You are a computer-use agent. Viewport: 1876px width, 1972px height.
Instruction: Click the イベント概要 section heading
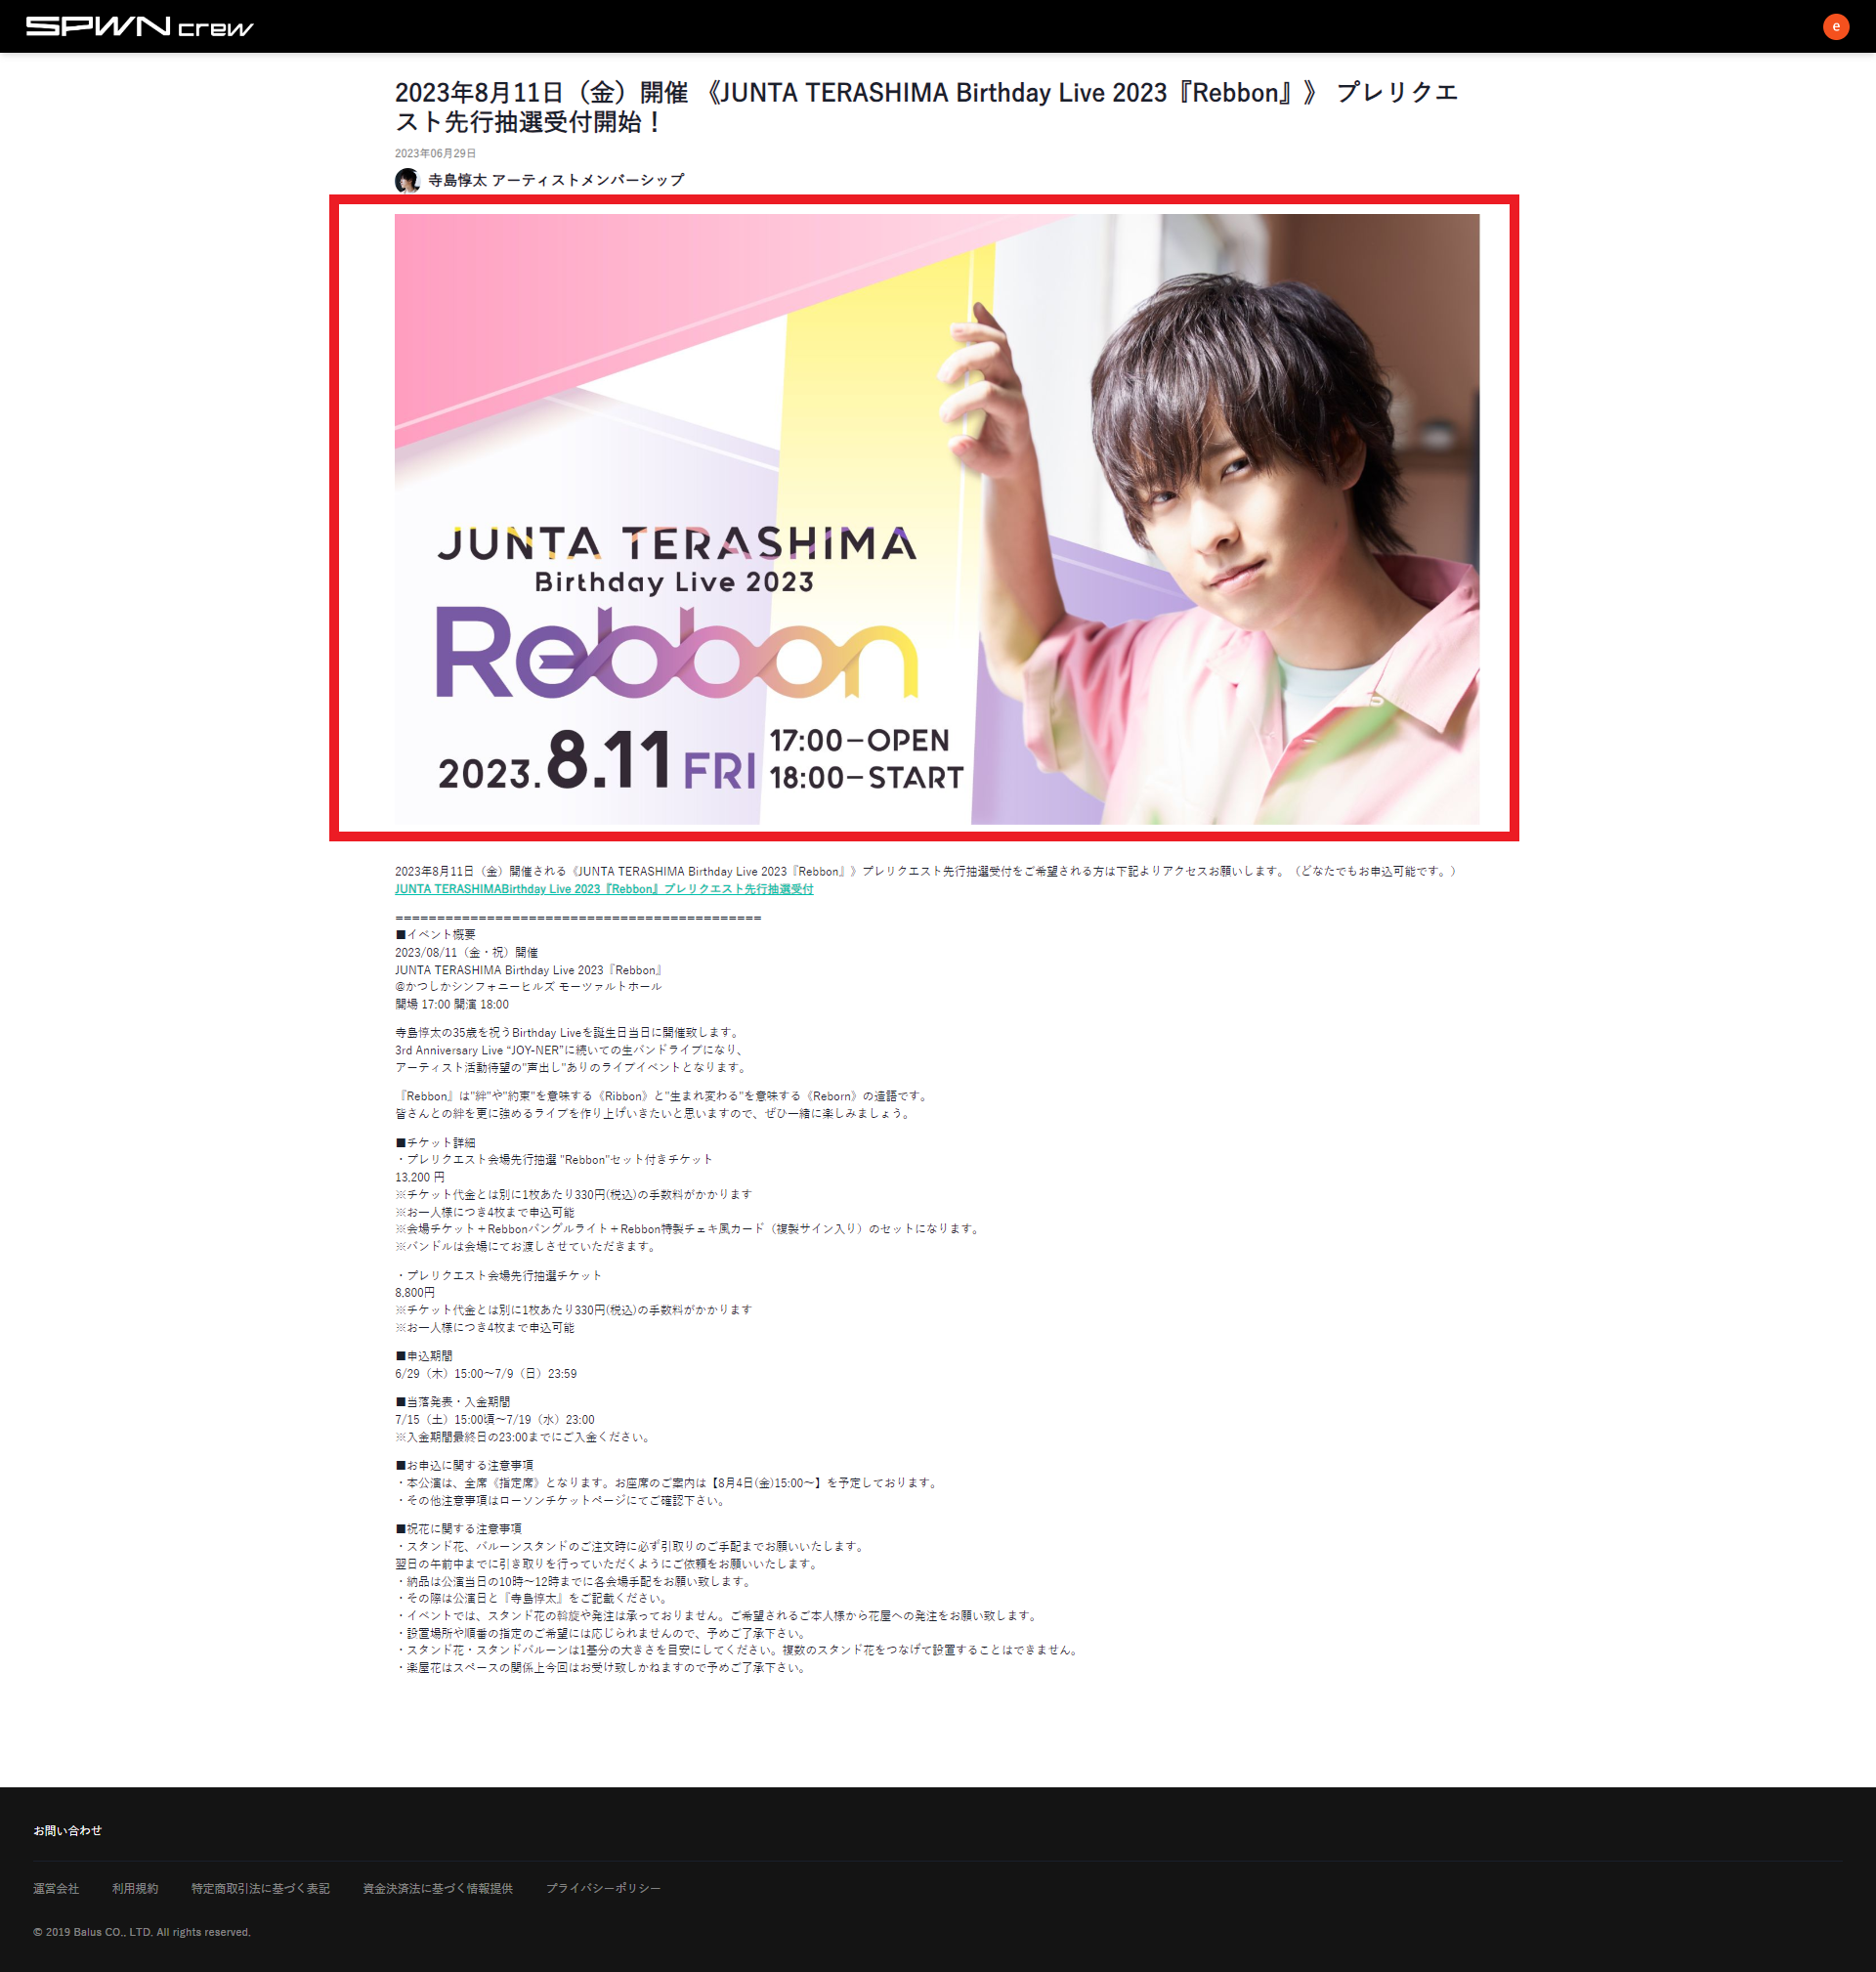point(435,934)
